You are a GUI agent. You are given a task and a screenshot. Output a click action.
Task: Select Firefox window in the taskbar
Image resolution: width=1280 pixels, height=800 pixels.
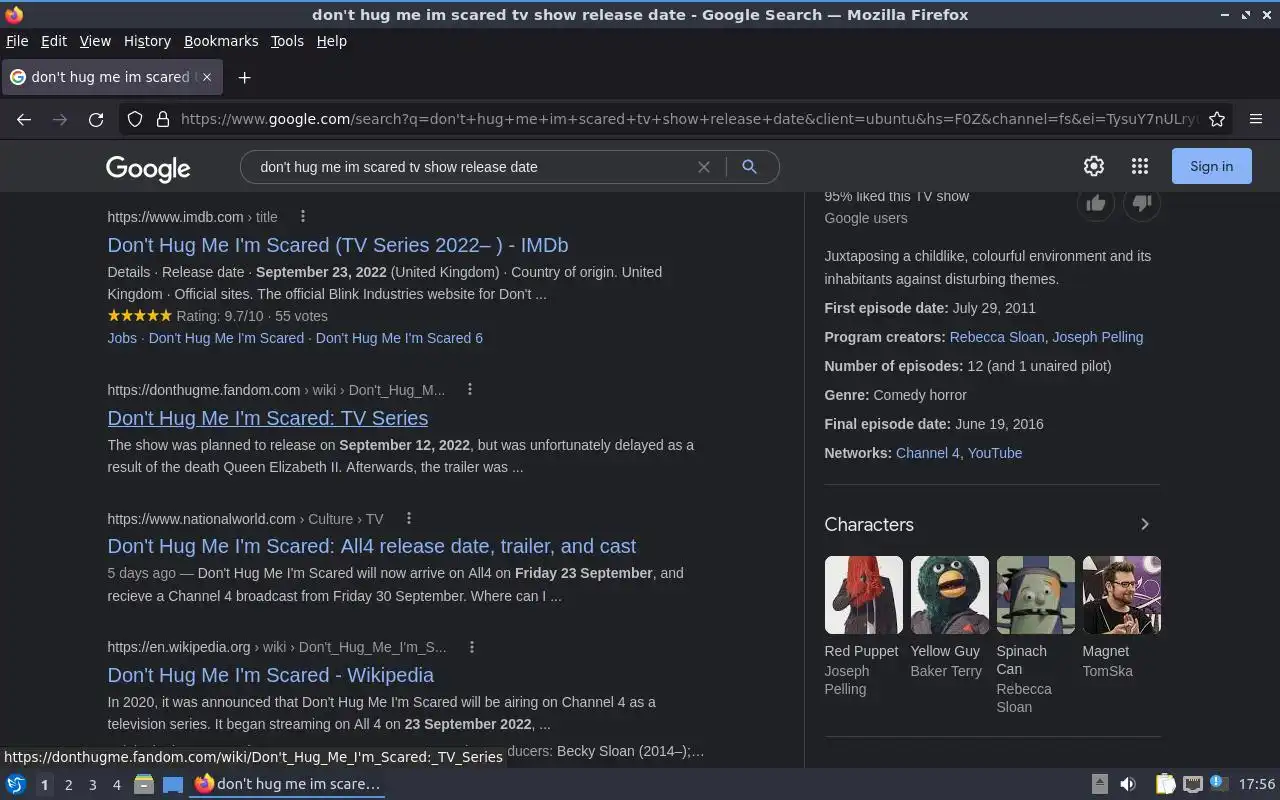(288, 784)
